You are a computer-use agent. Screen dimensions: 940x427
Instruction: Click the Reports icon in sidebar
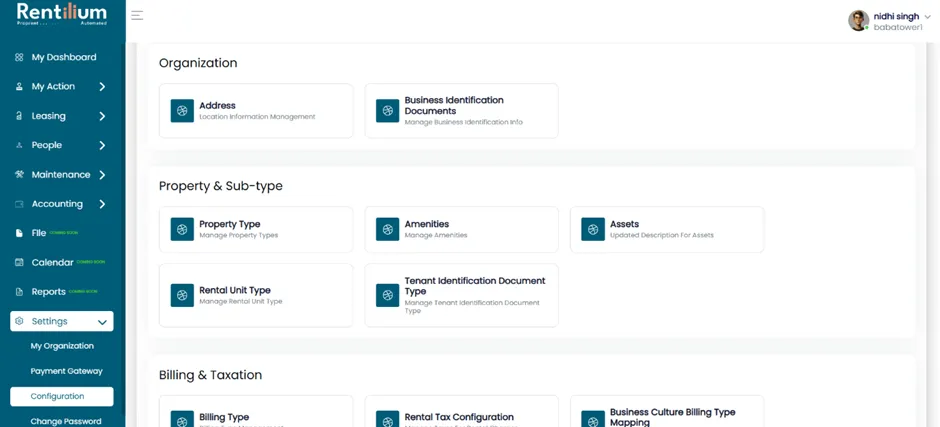coord(19,291)
